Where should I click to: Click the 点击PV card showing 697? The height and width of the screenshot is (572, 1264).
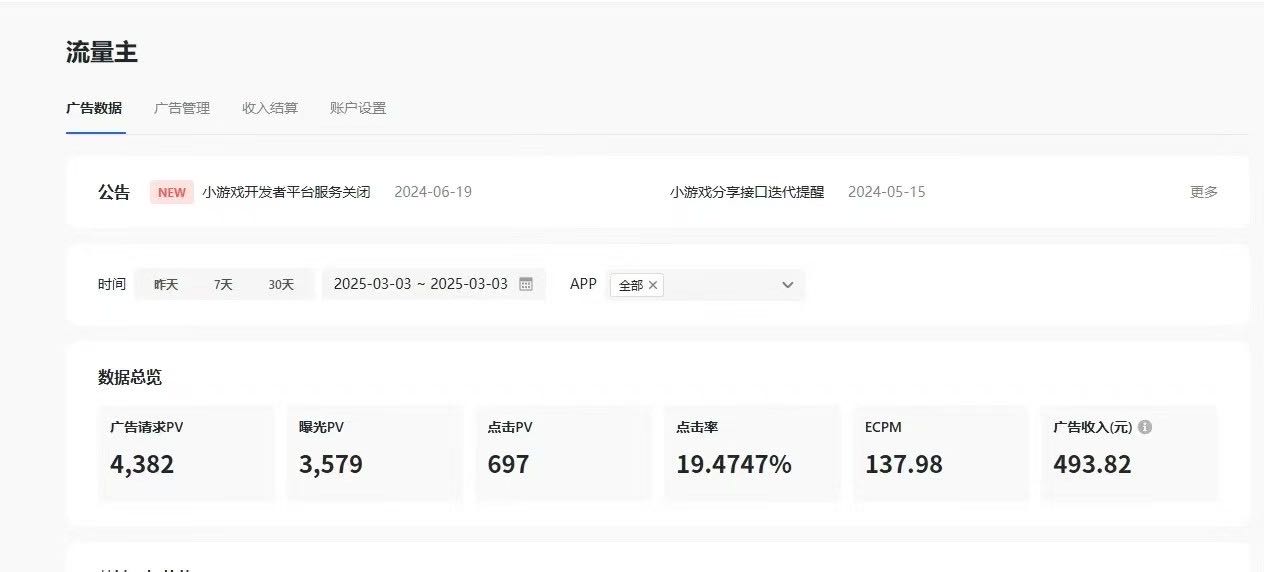coord(563,453)
